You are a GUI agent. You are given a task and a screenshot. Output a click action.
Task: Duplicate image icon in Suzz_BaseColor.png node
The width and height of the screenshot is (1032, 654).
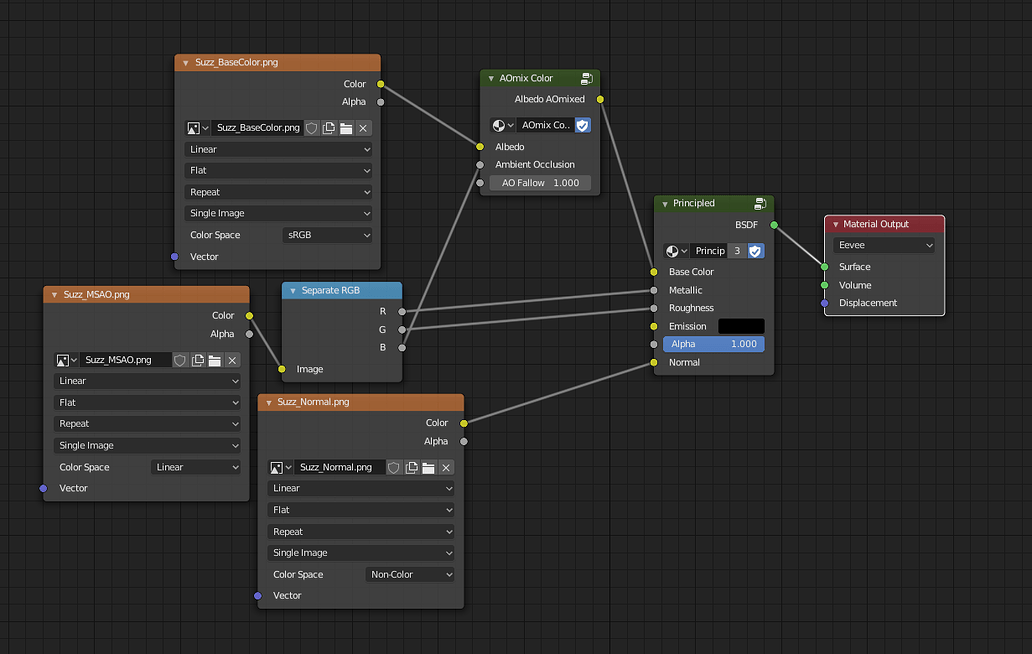click(x=328, y=128)
